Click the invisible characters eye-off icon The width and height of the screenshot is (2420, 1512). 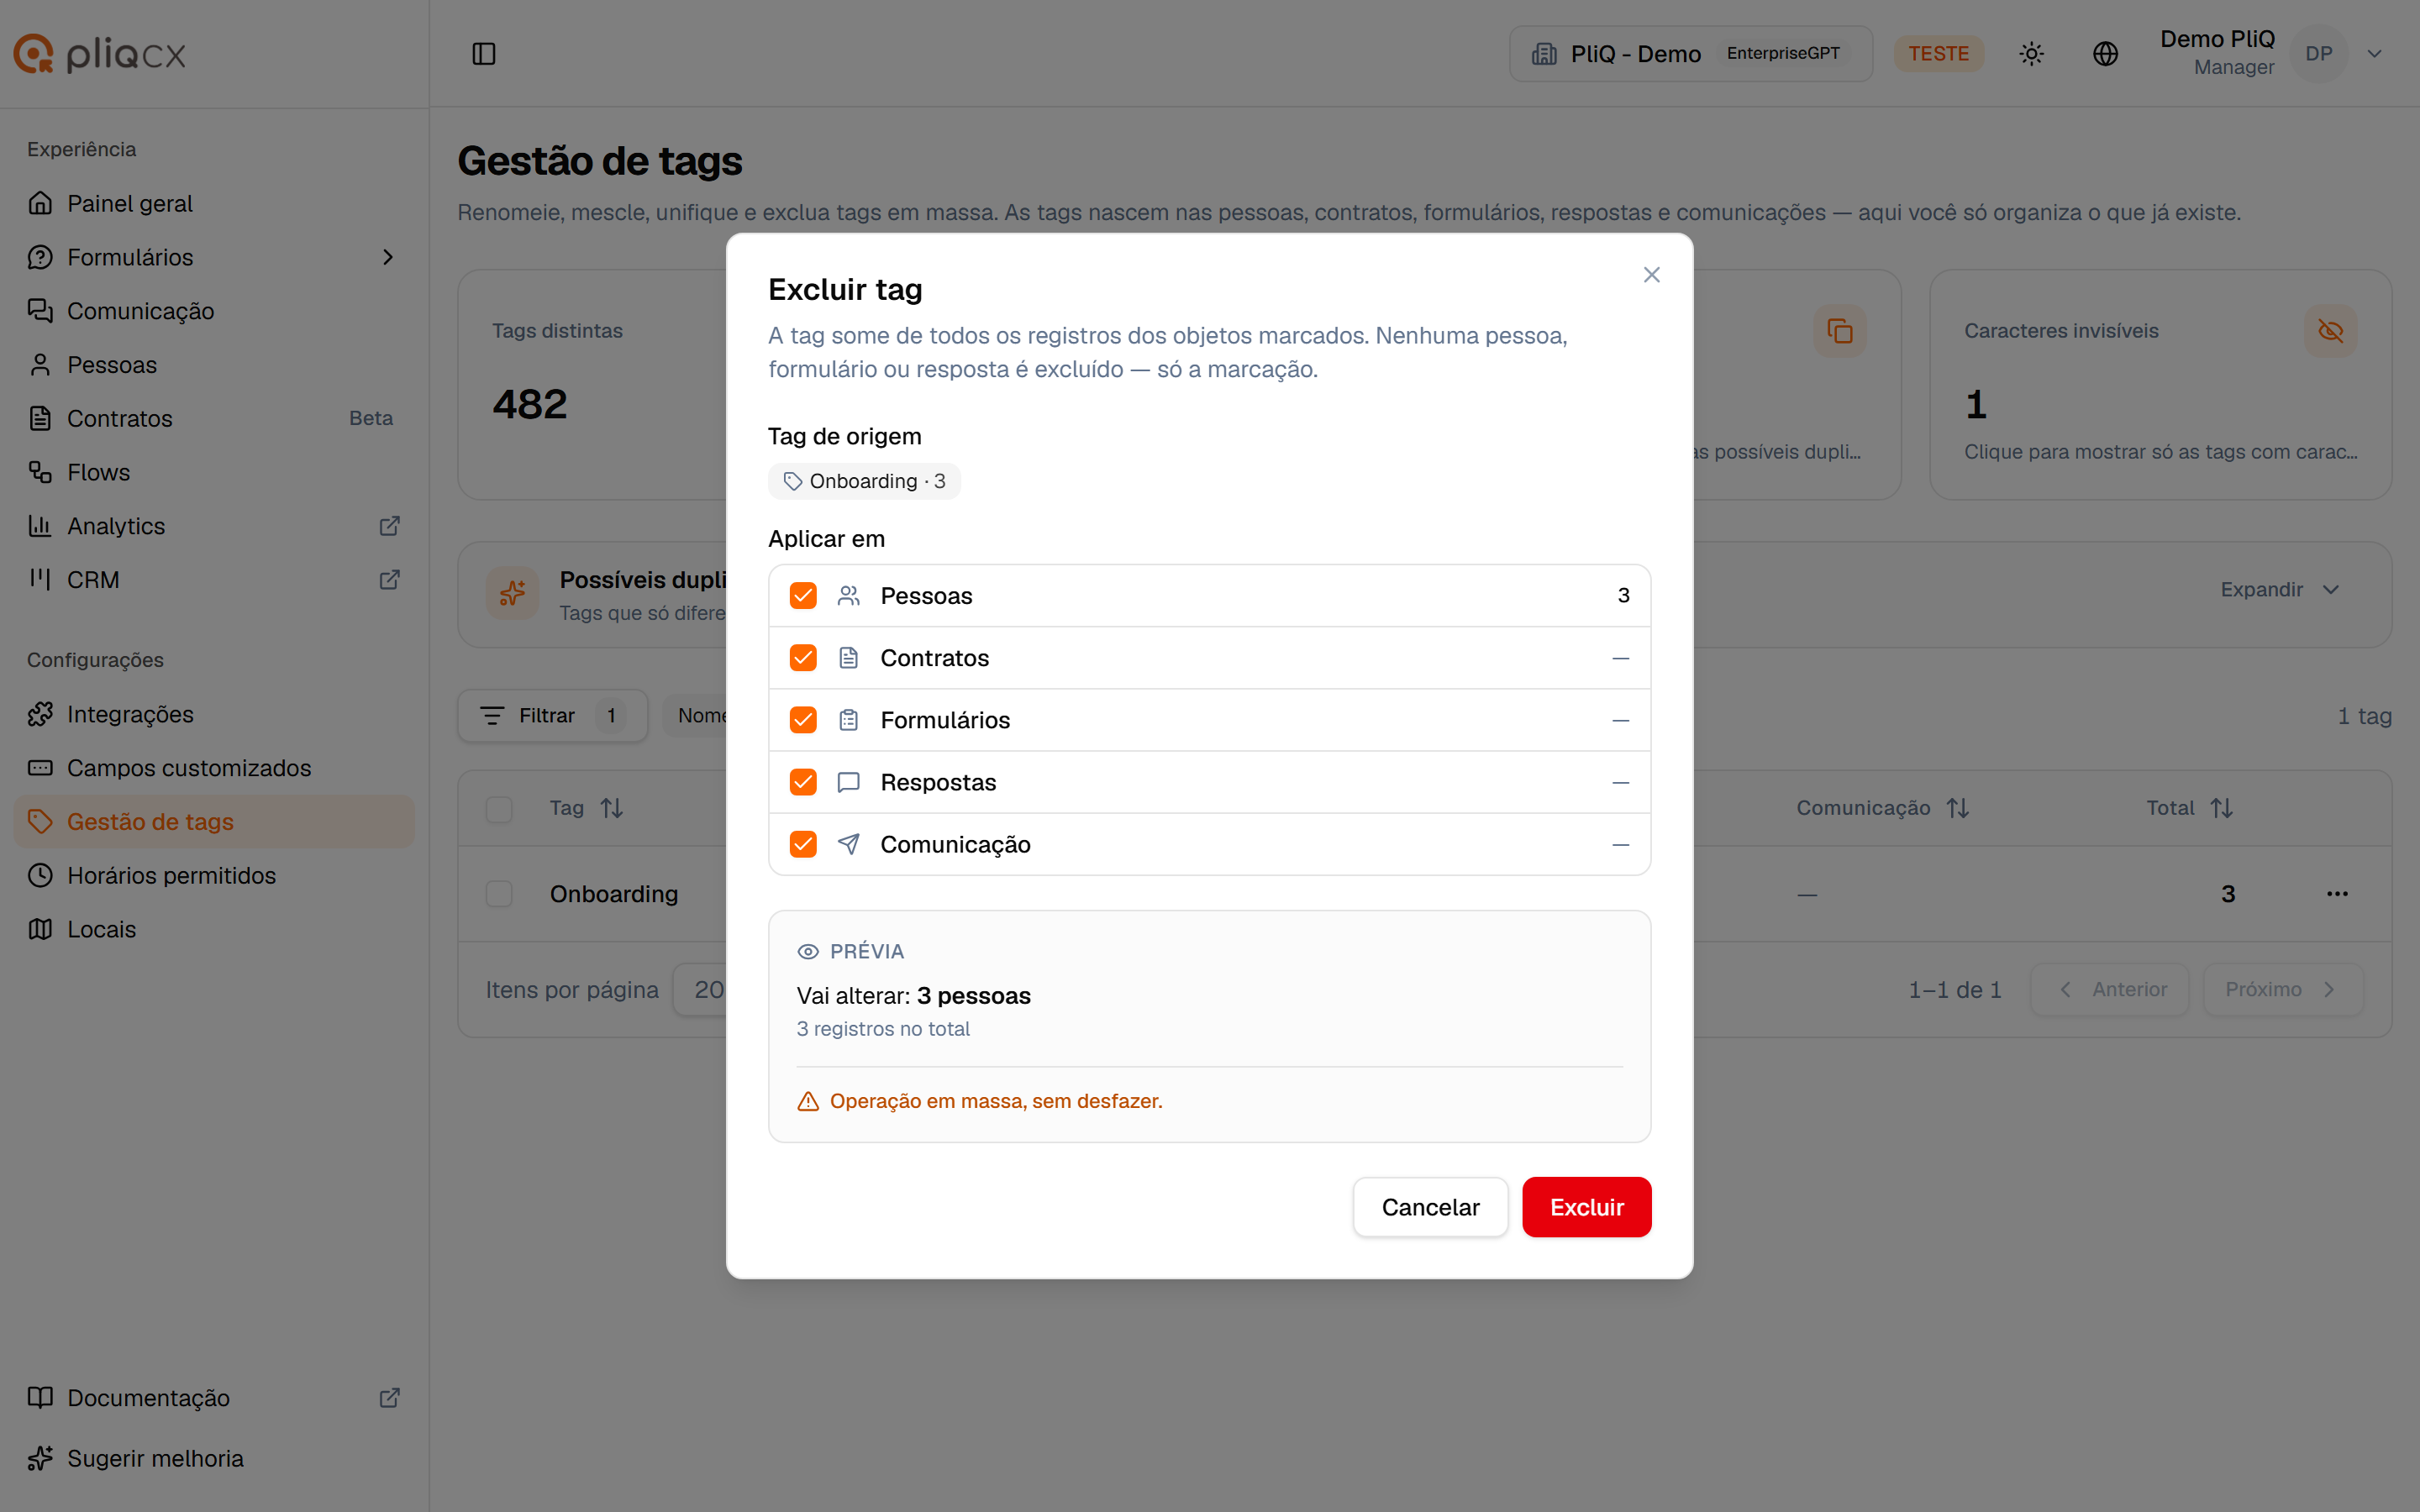coord(2330,331)
